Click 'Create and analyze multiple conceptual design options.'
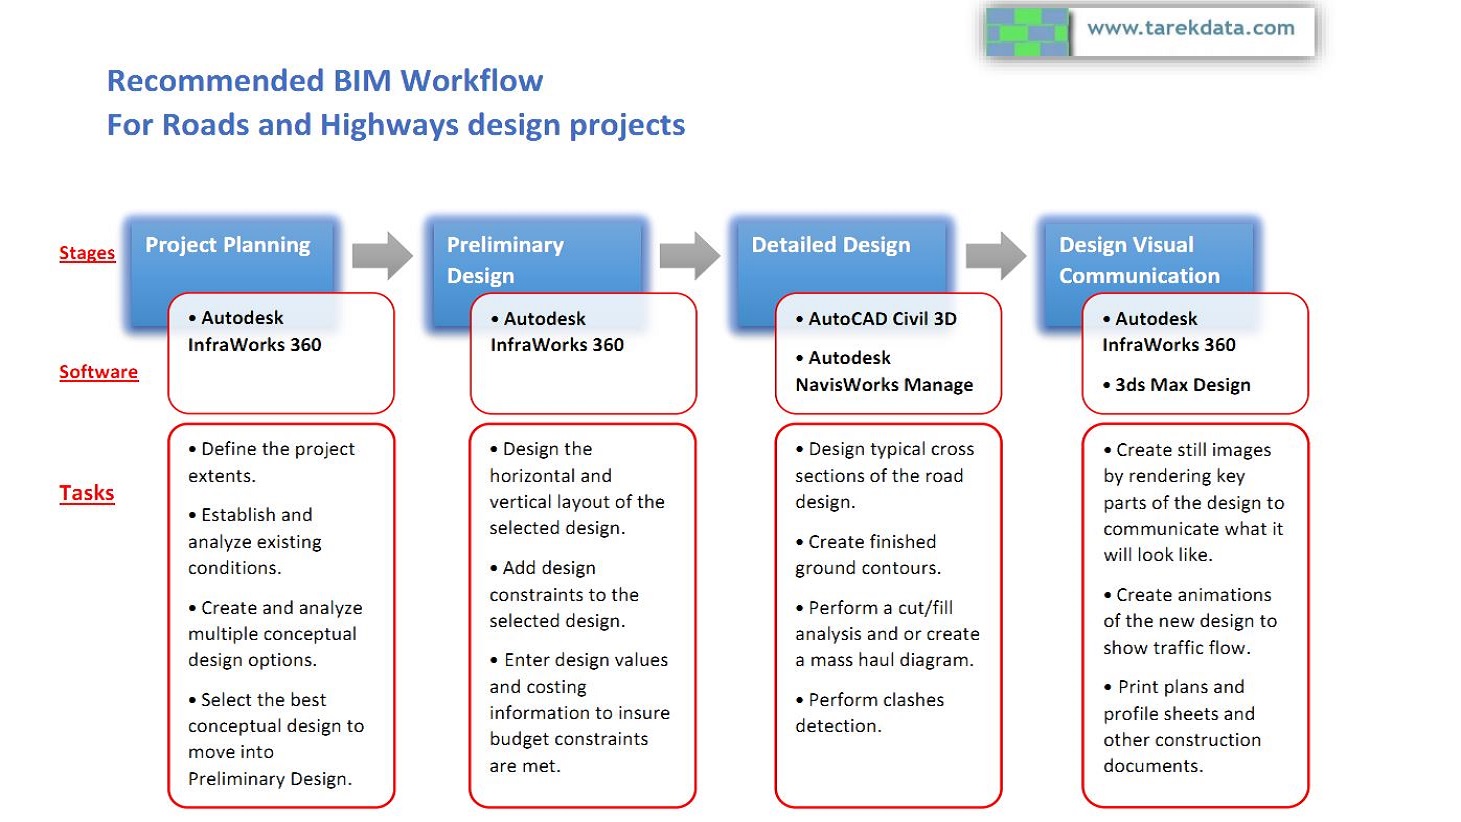 275,634
